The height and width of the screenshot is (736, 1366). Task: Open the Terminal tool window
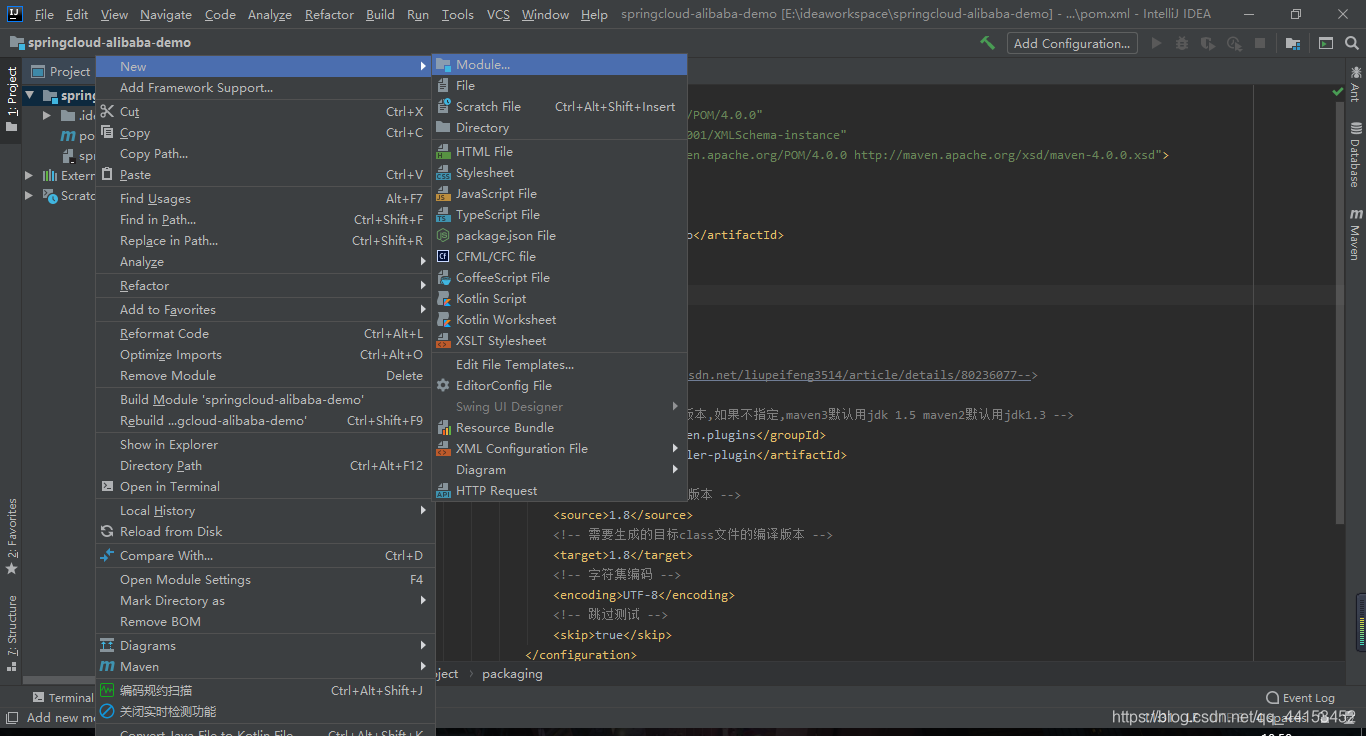click(62, 697)
